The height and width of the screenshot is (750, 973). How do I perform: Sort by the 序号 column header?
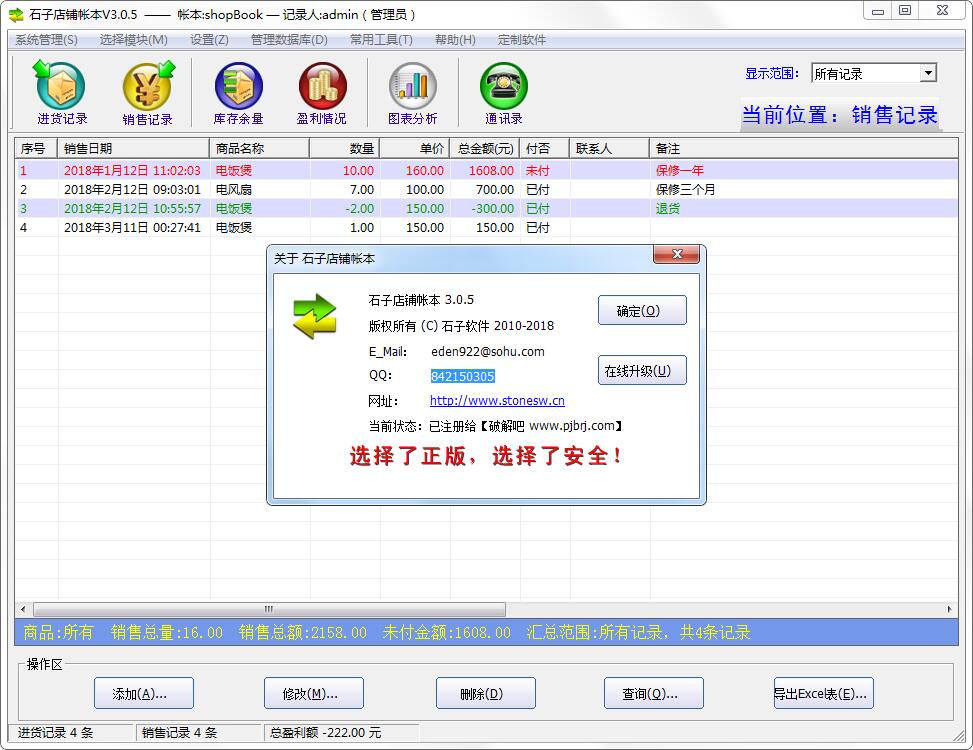point(36,148)
